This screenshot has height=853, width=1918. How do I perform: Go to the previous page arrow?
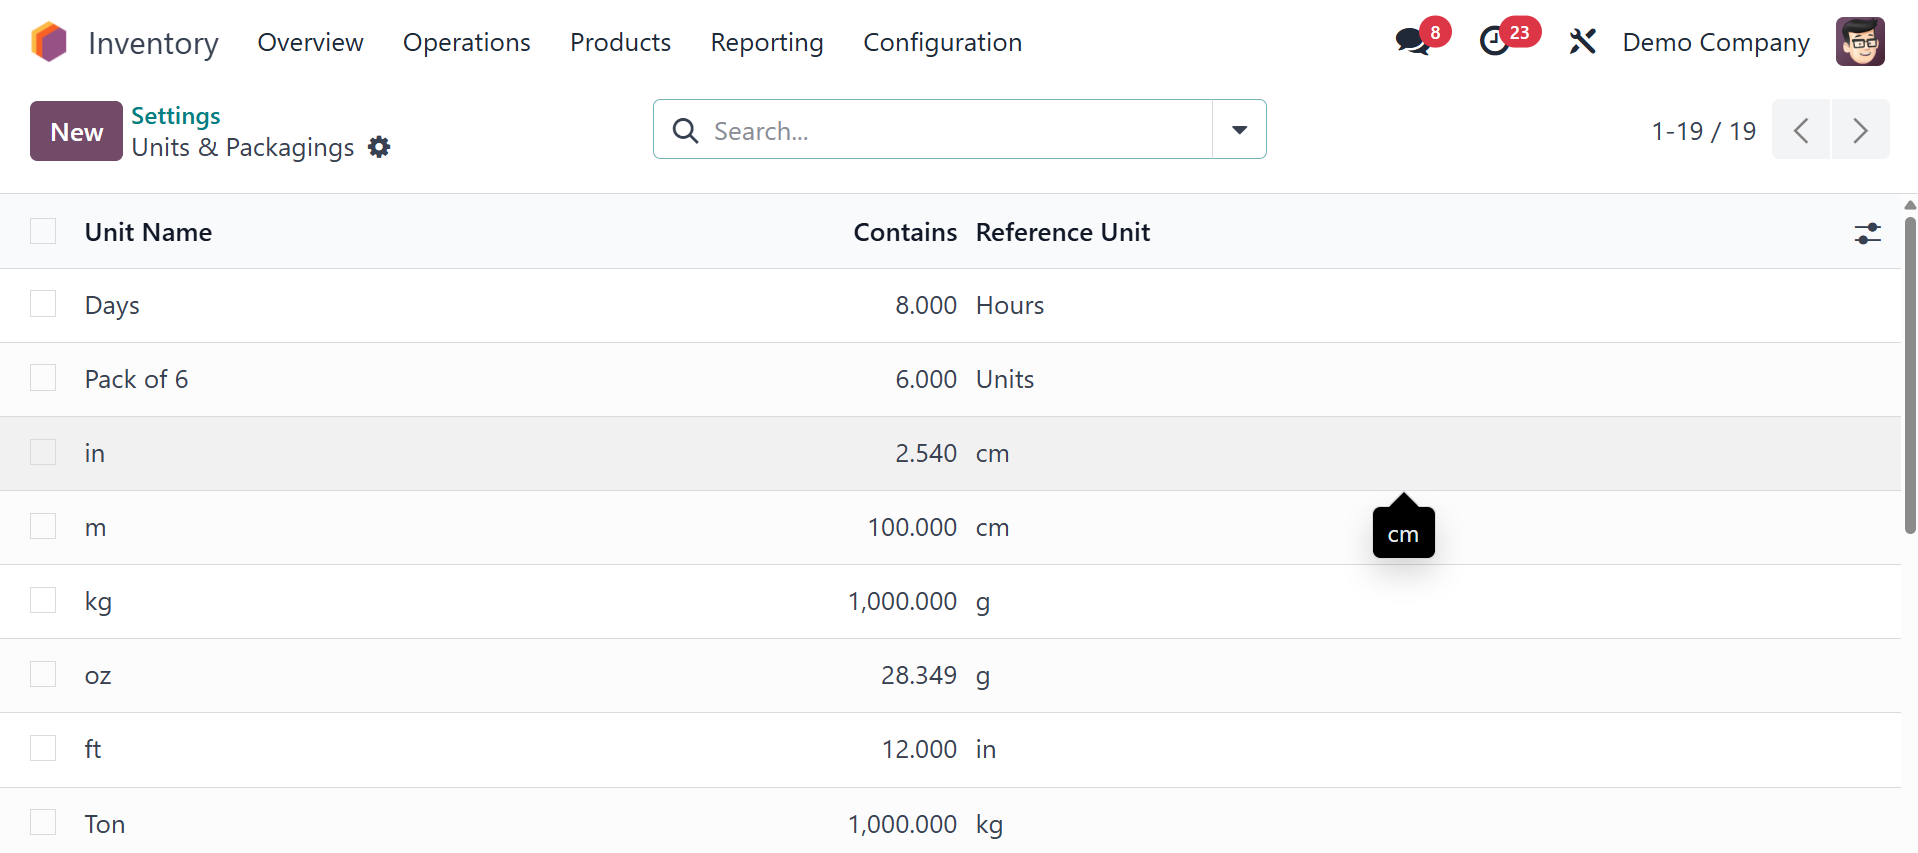(1801, 130)
